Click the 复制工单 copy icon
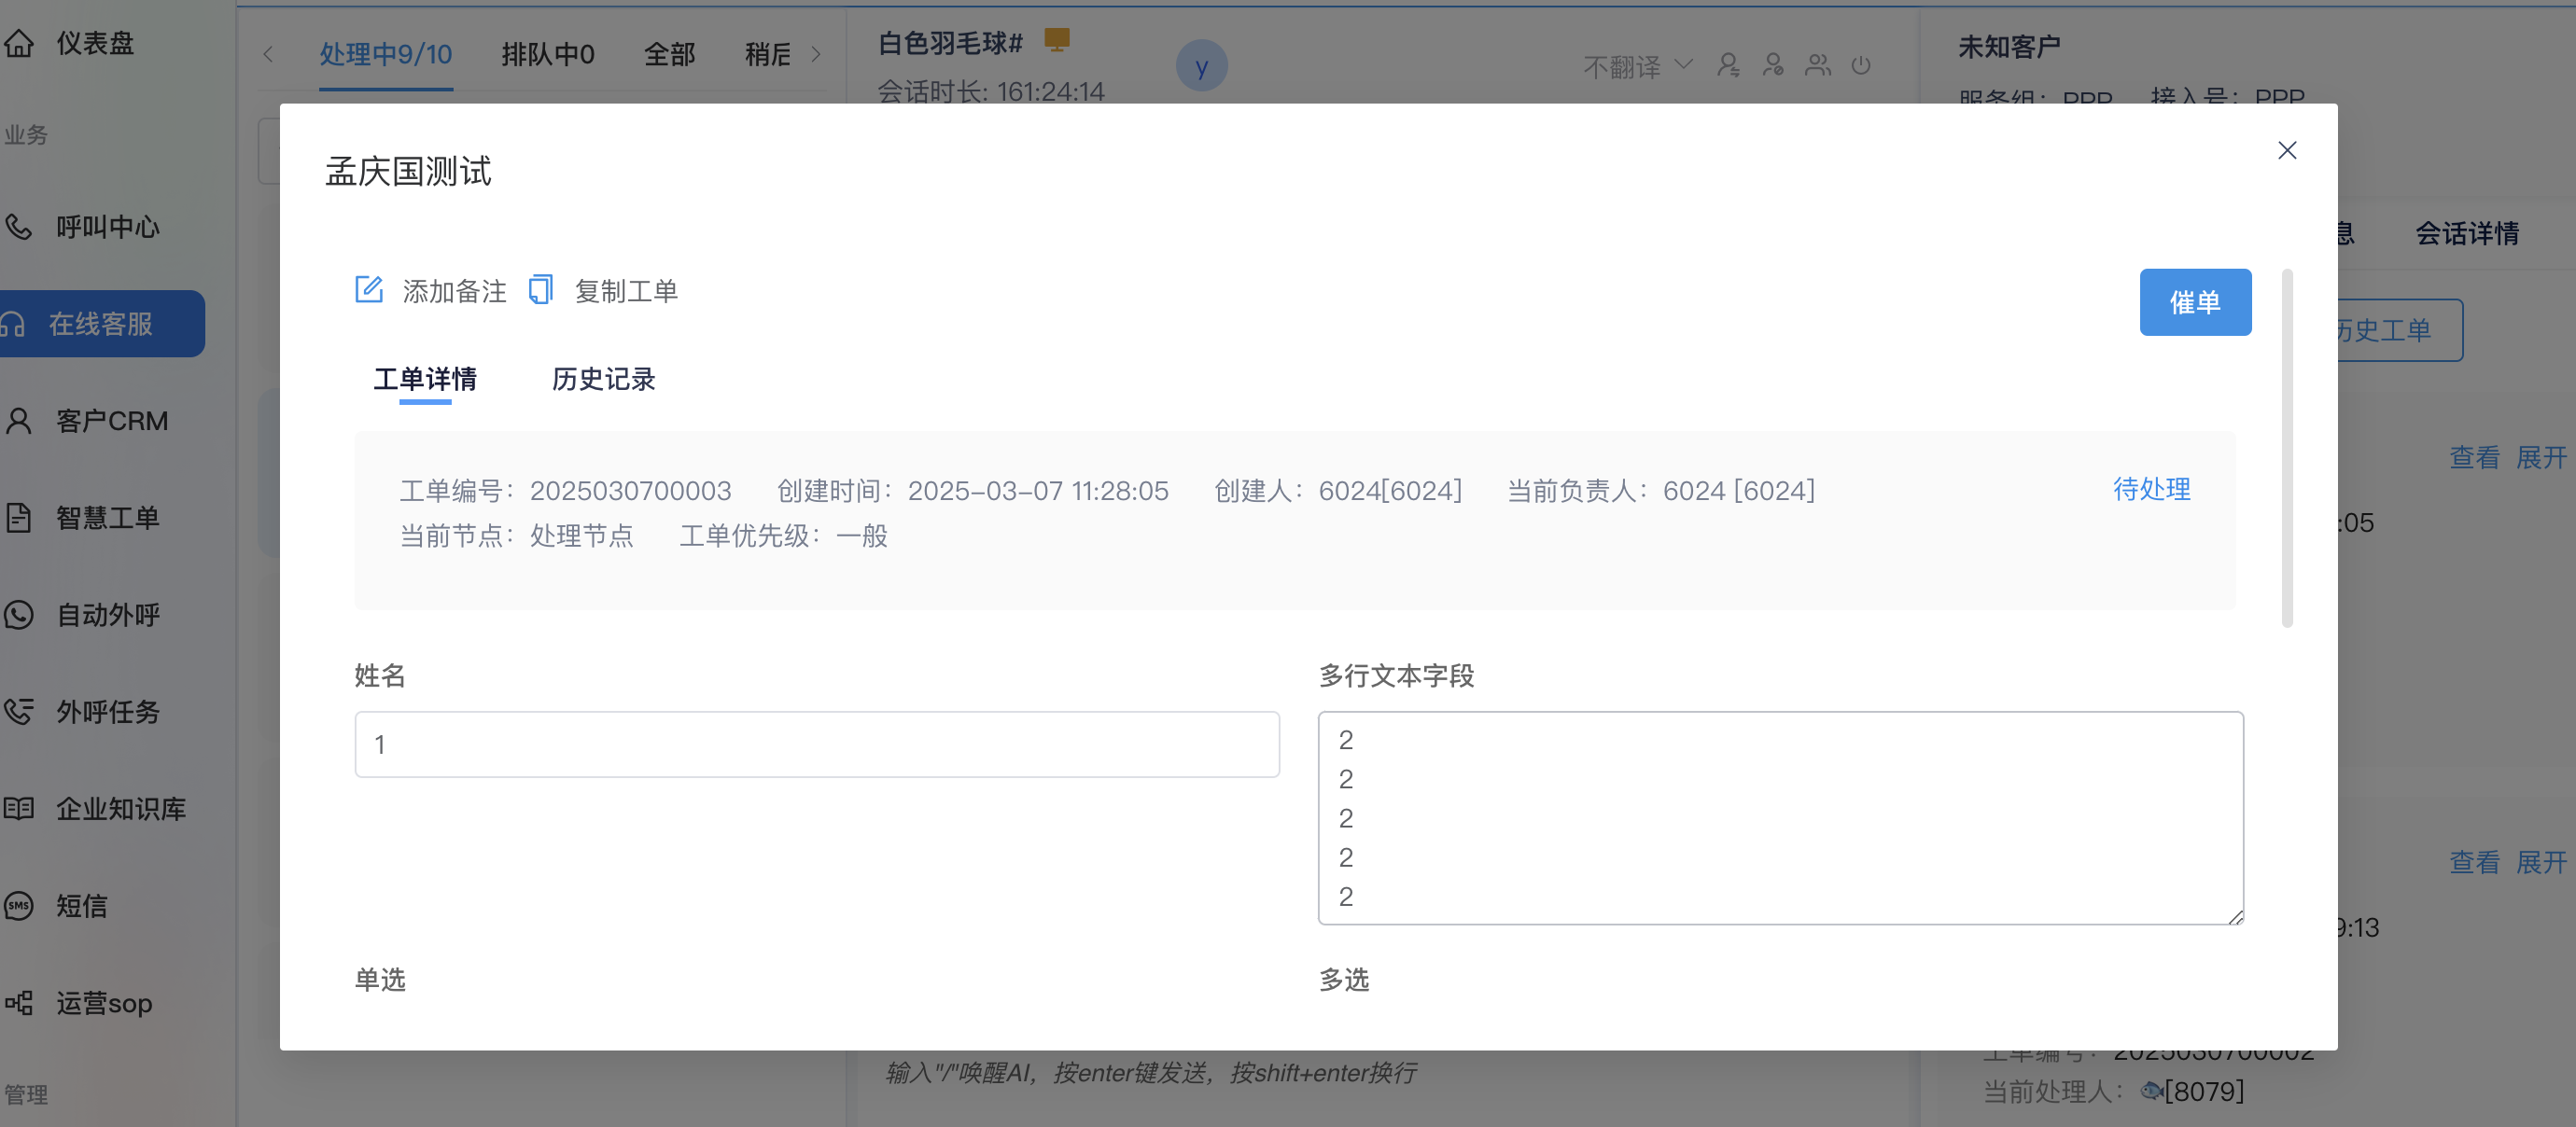This screenshot has width=2576, height=1127. click(x=540, y=290)
